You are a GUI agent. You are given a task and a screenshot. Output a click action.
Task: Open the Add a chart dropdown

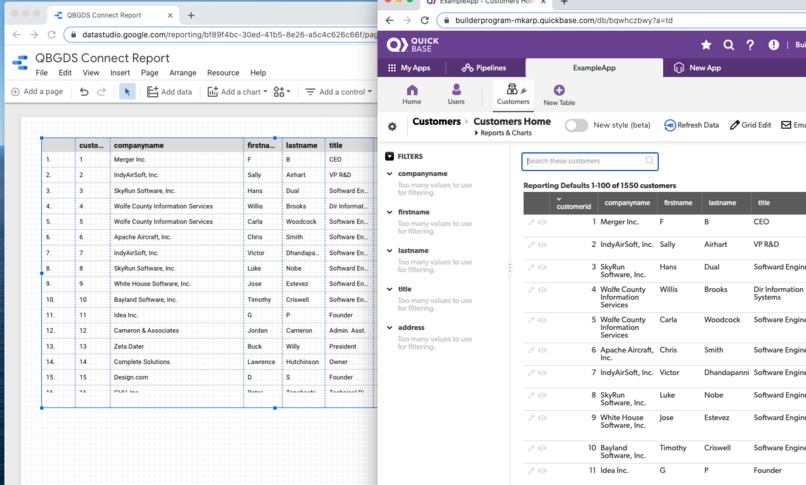(237, 92)
